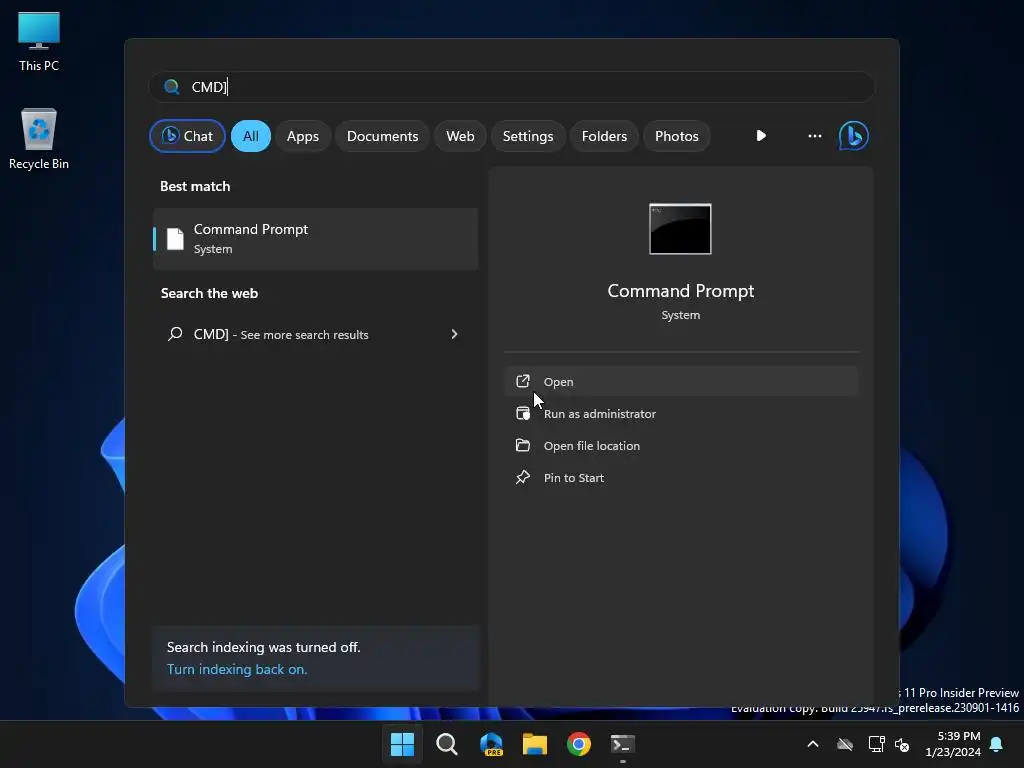Click the Command Prompt preview thumbnail
The height and width of the screenshot is (768, 1024).
click(680, 229)
